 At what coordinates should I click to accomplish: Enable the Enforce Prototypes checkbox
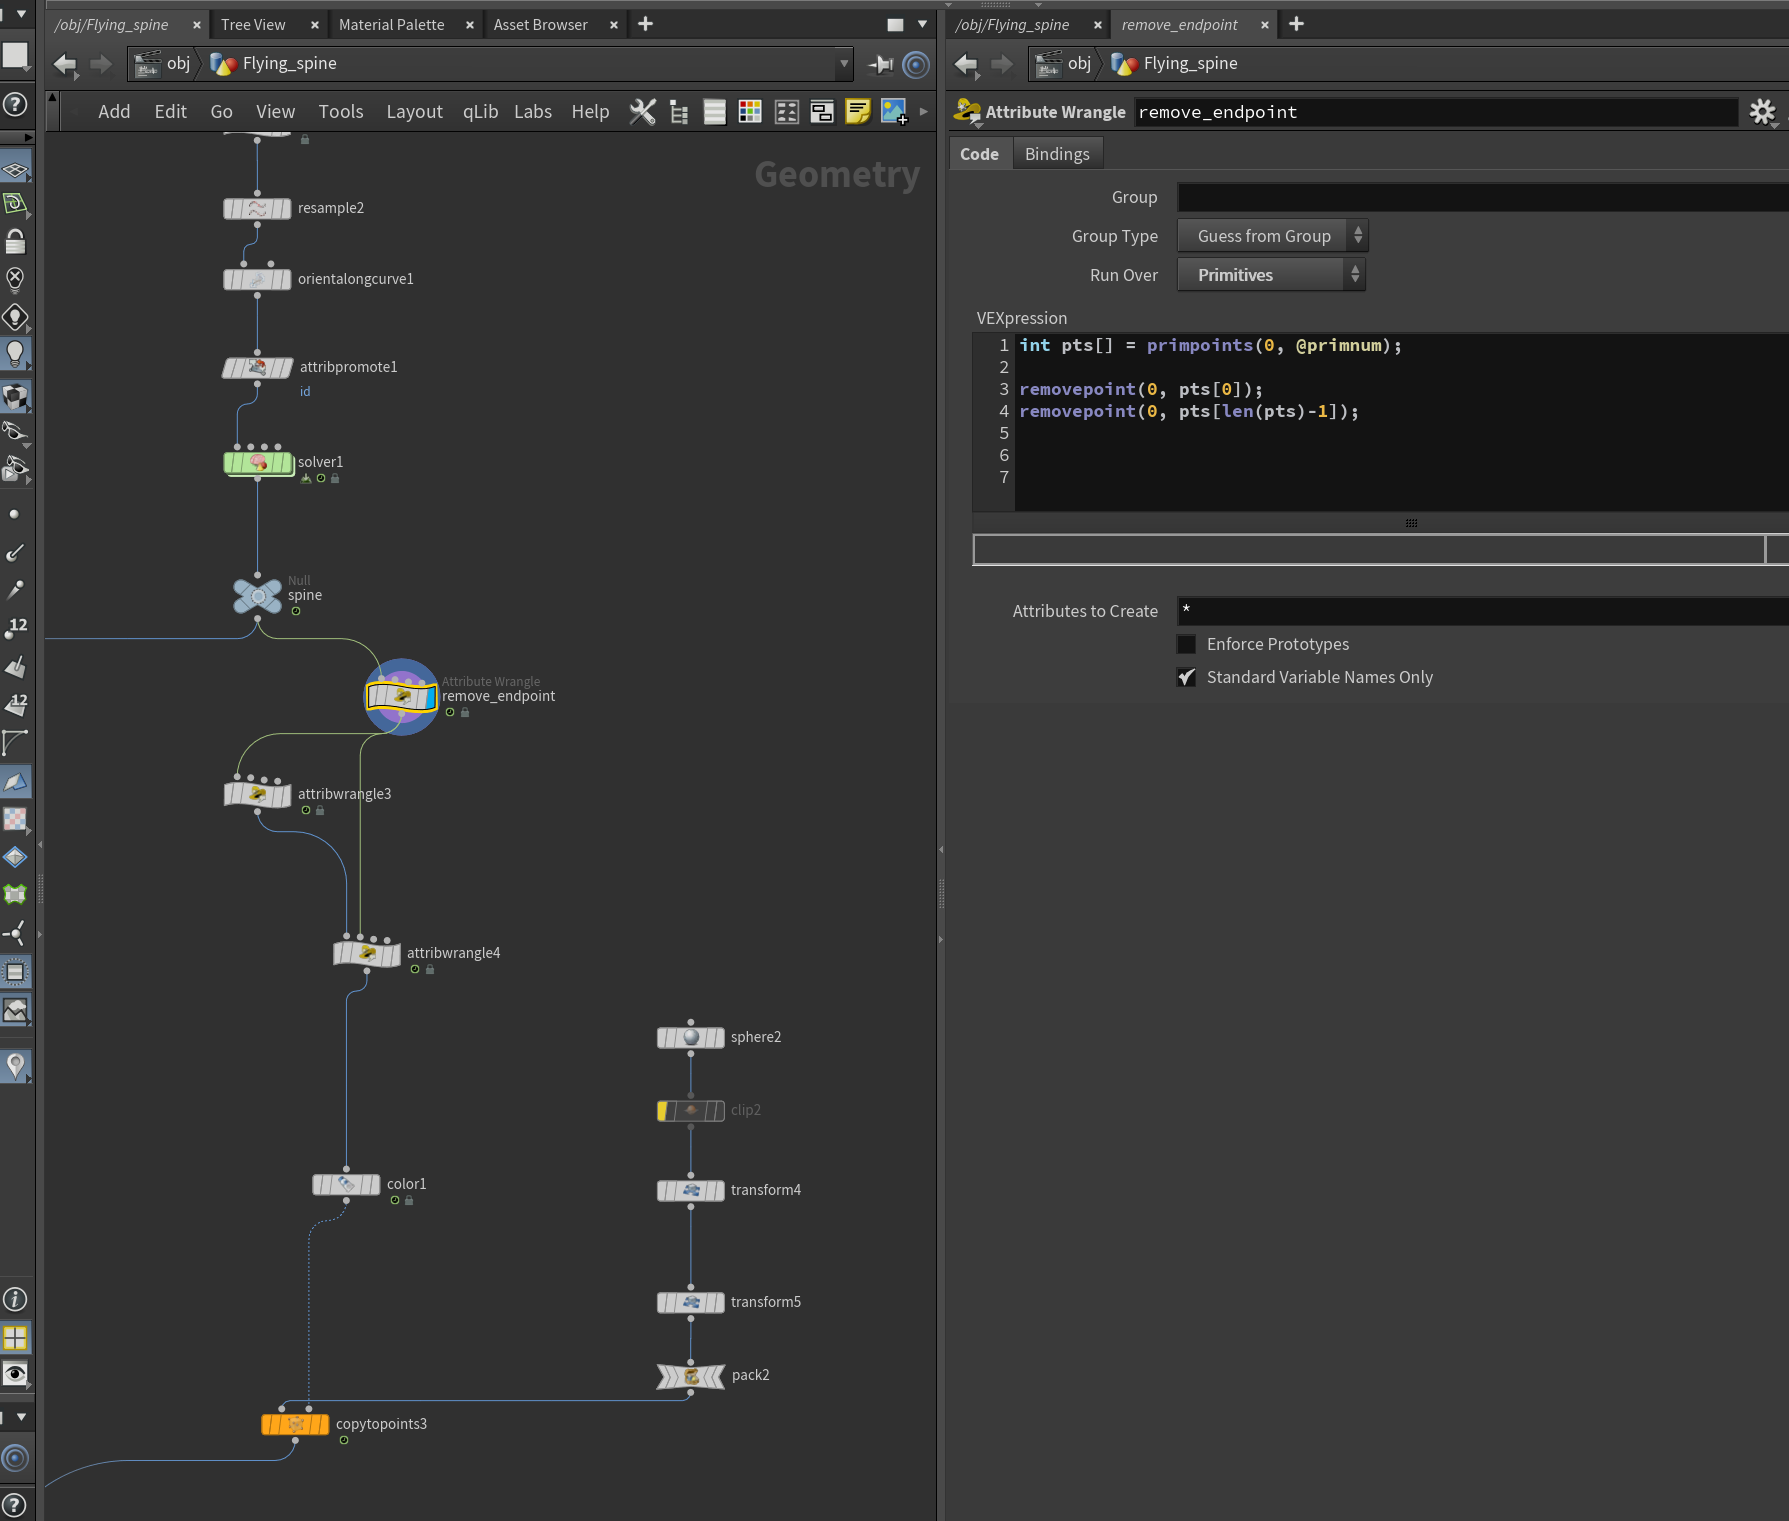coord(1187,644)
